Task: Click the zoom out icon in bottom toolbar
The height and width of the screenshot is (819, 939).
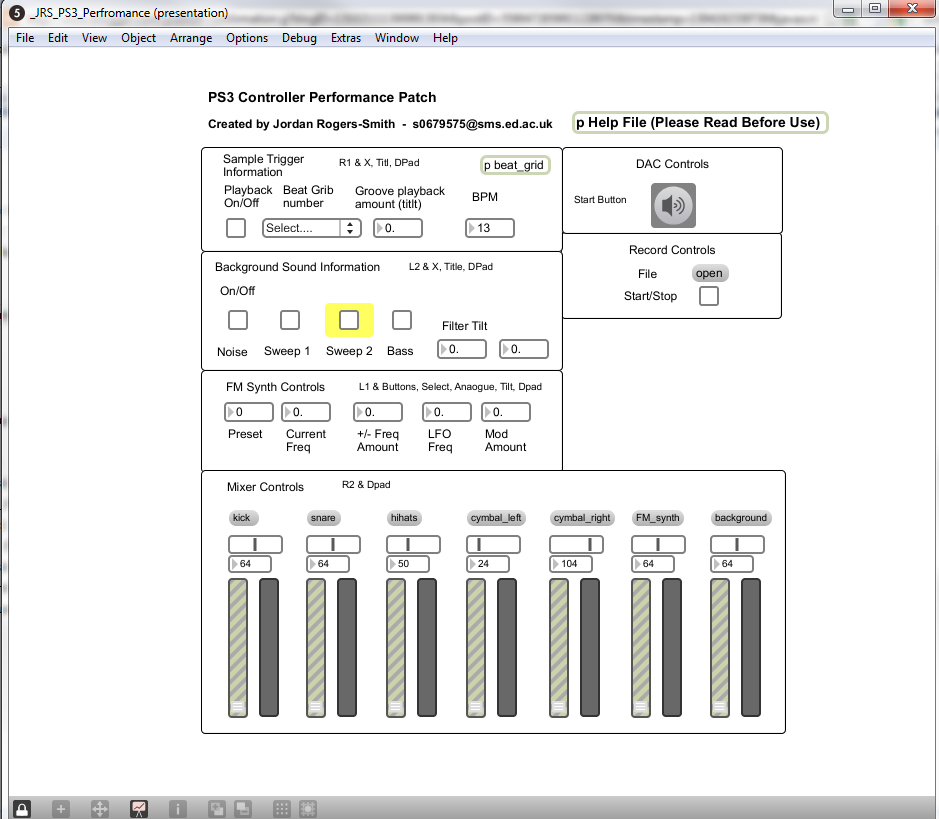Action: point(243,809)
